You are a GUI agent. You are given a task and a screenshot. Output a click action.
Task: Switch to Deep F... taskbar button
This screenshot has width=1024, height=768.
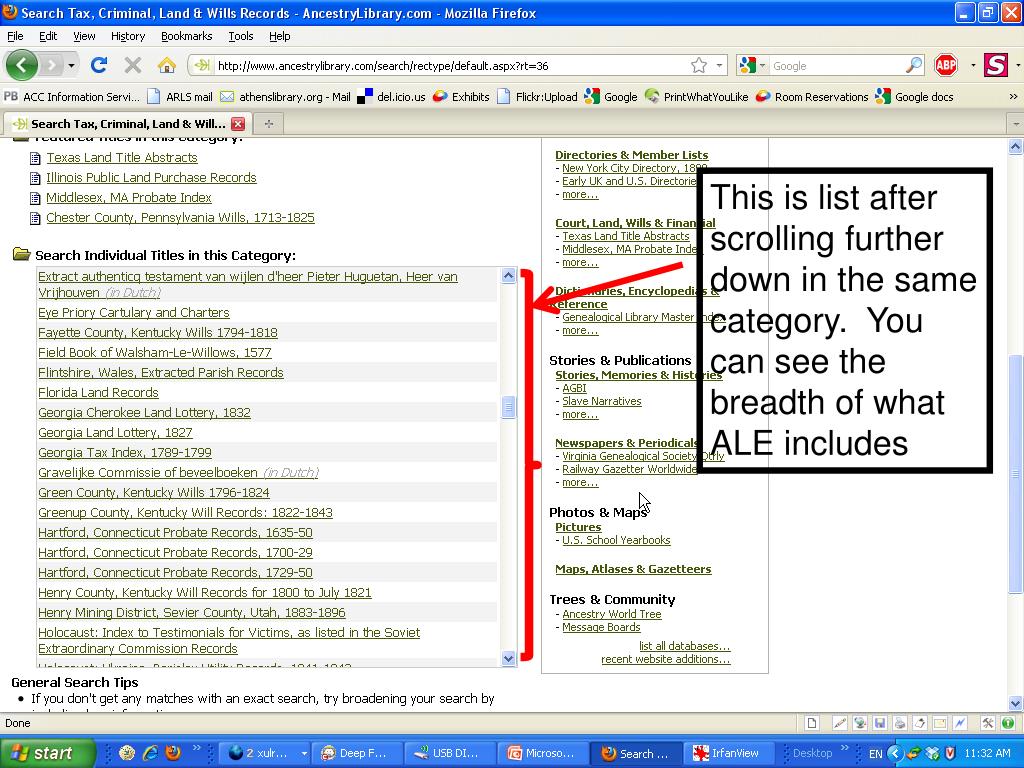tap(357, 753)
